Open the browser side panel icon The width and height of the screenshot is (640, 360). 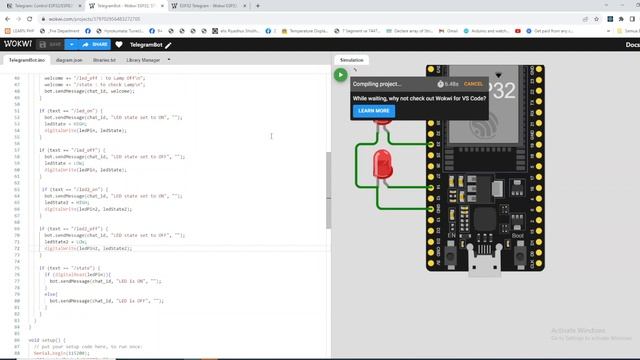[632, 19]
